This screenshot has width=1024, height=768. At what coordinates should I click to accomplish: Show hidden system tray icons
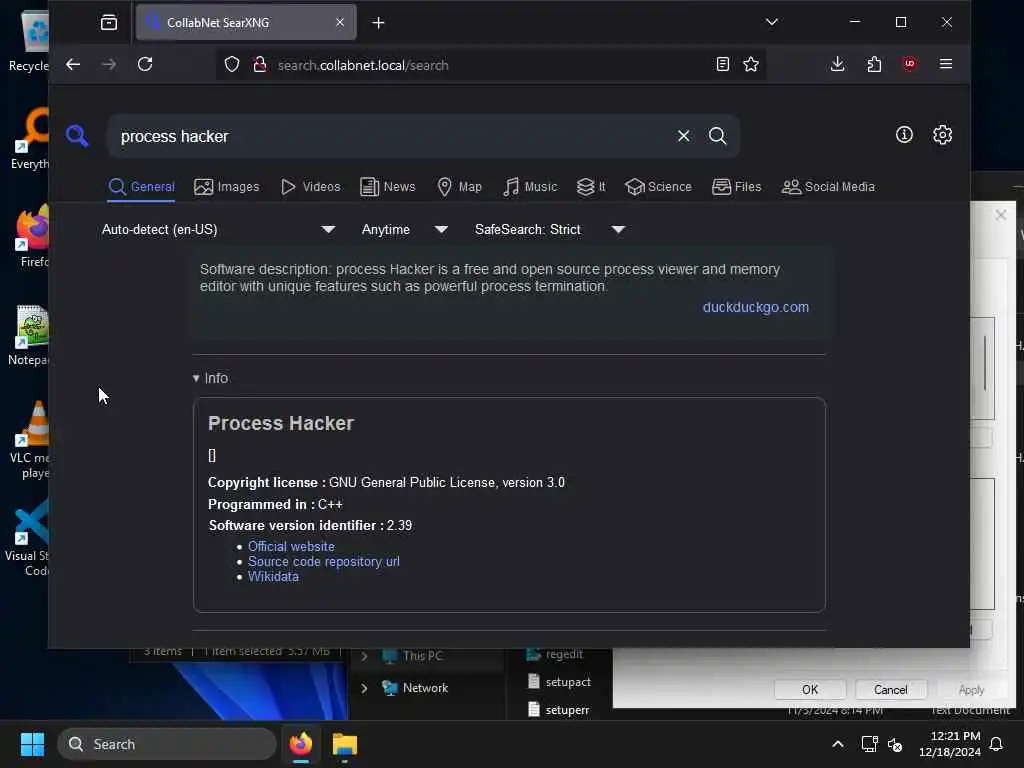click(837, 744)
